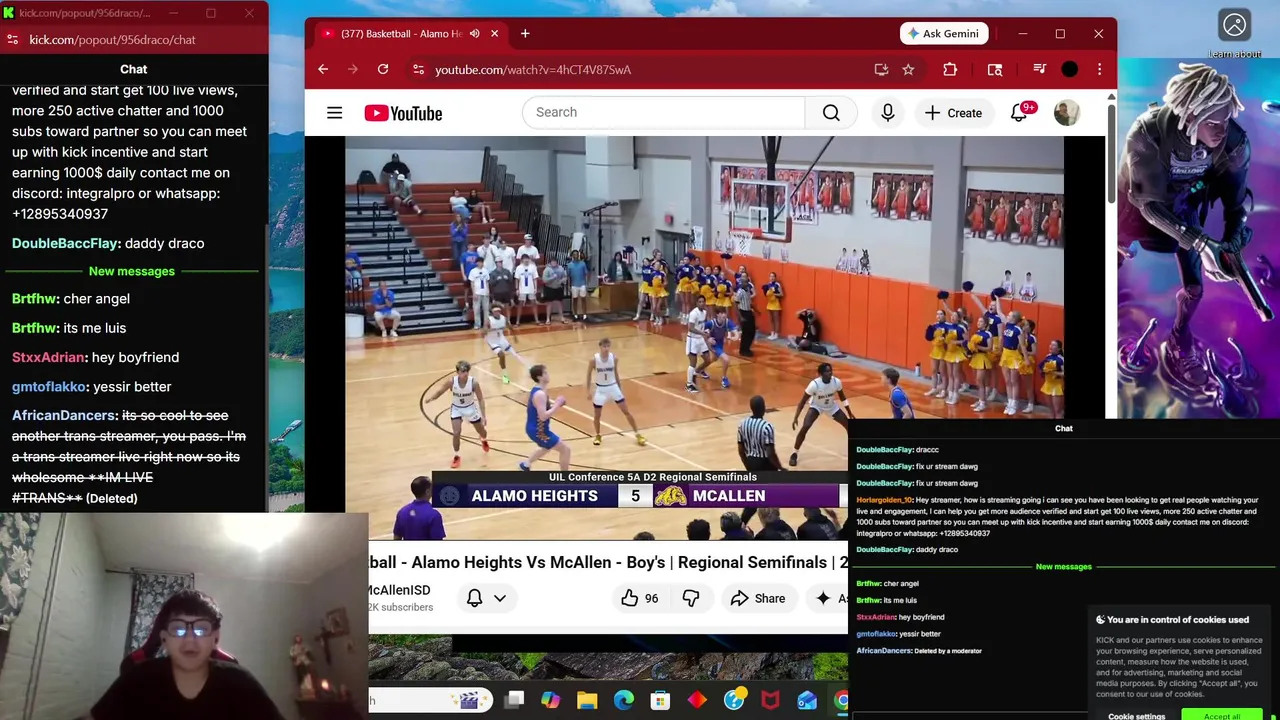This screenshot has width=1280, height=720.
Task: Click the Ask Gemini button
Action: tap(945, 33)
